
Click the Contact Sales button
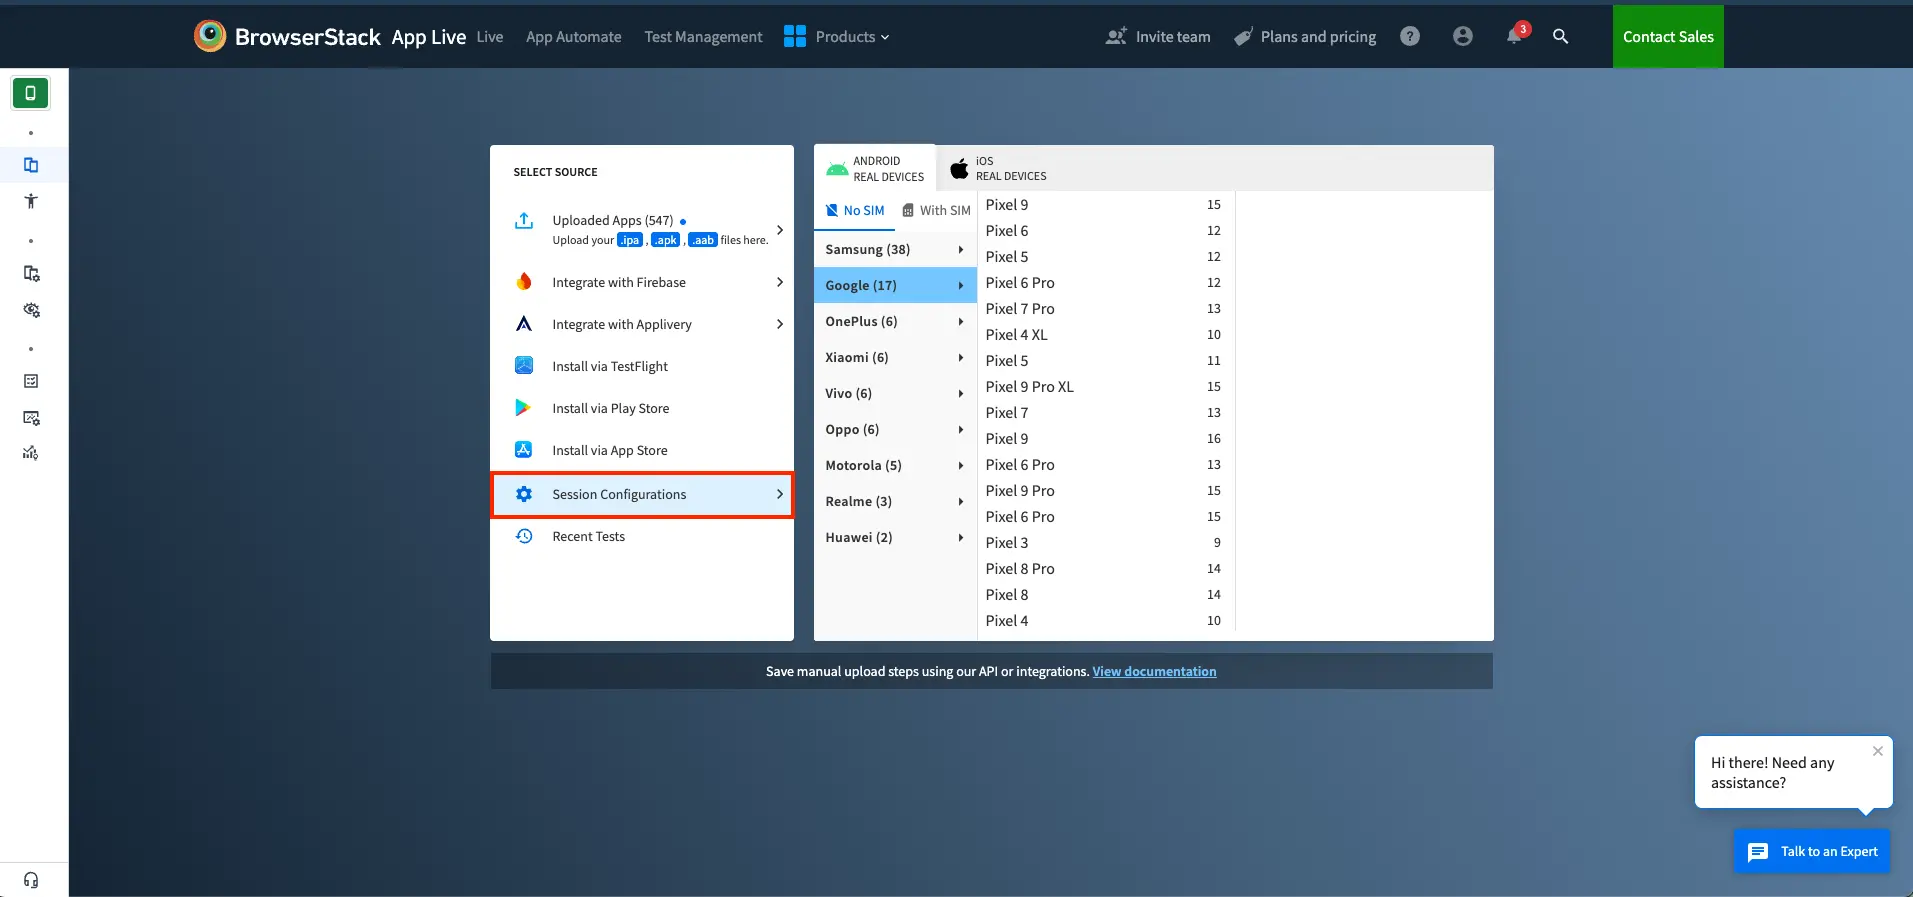1667,37
